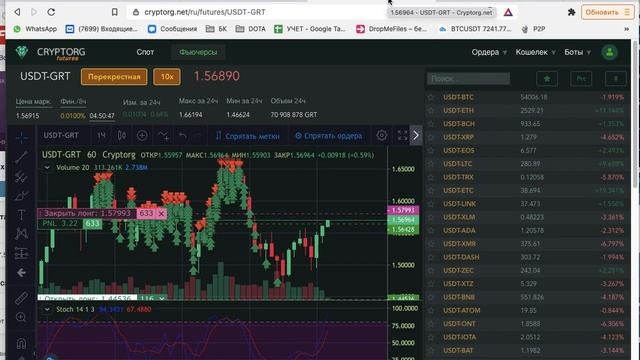Change the Перекрестная margin mode

tap(114, 77)
